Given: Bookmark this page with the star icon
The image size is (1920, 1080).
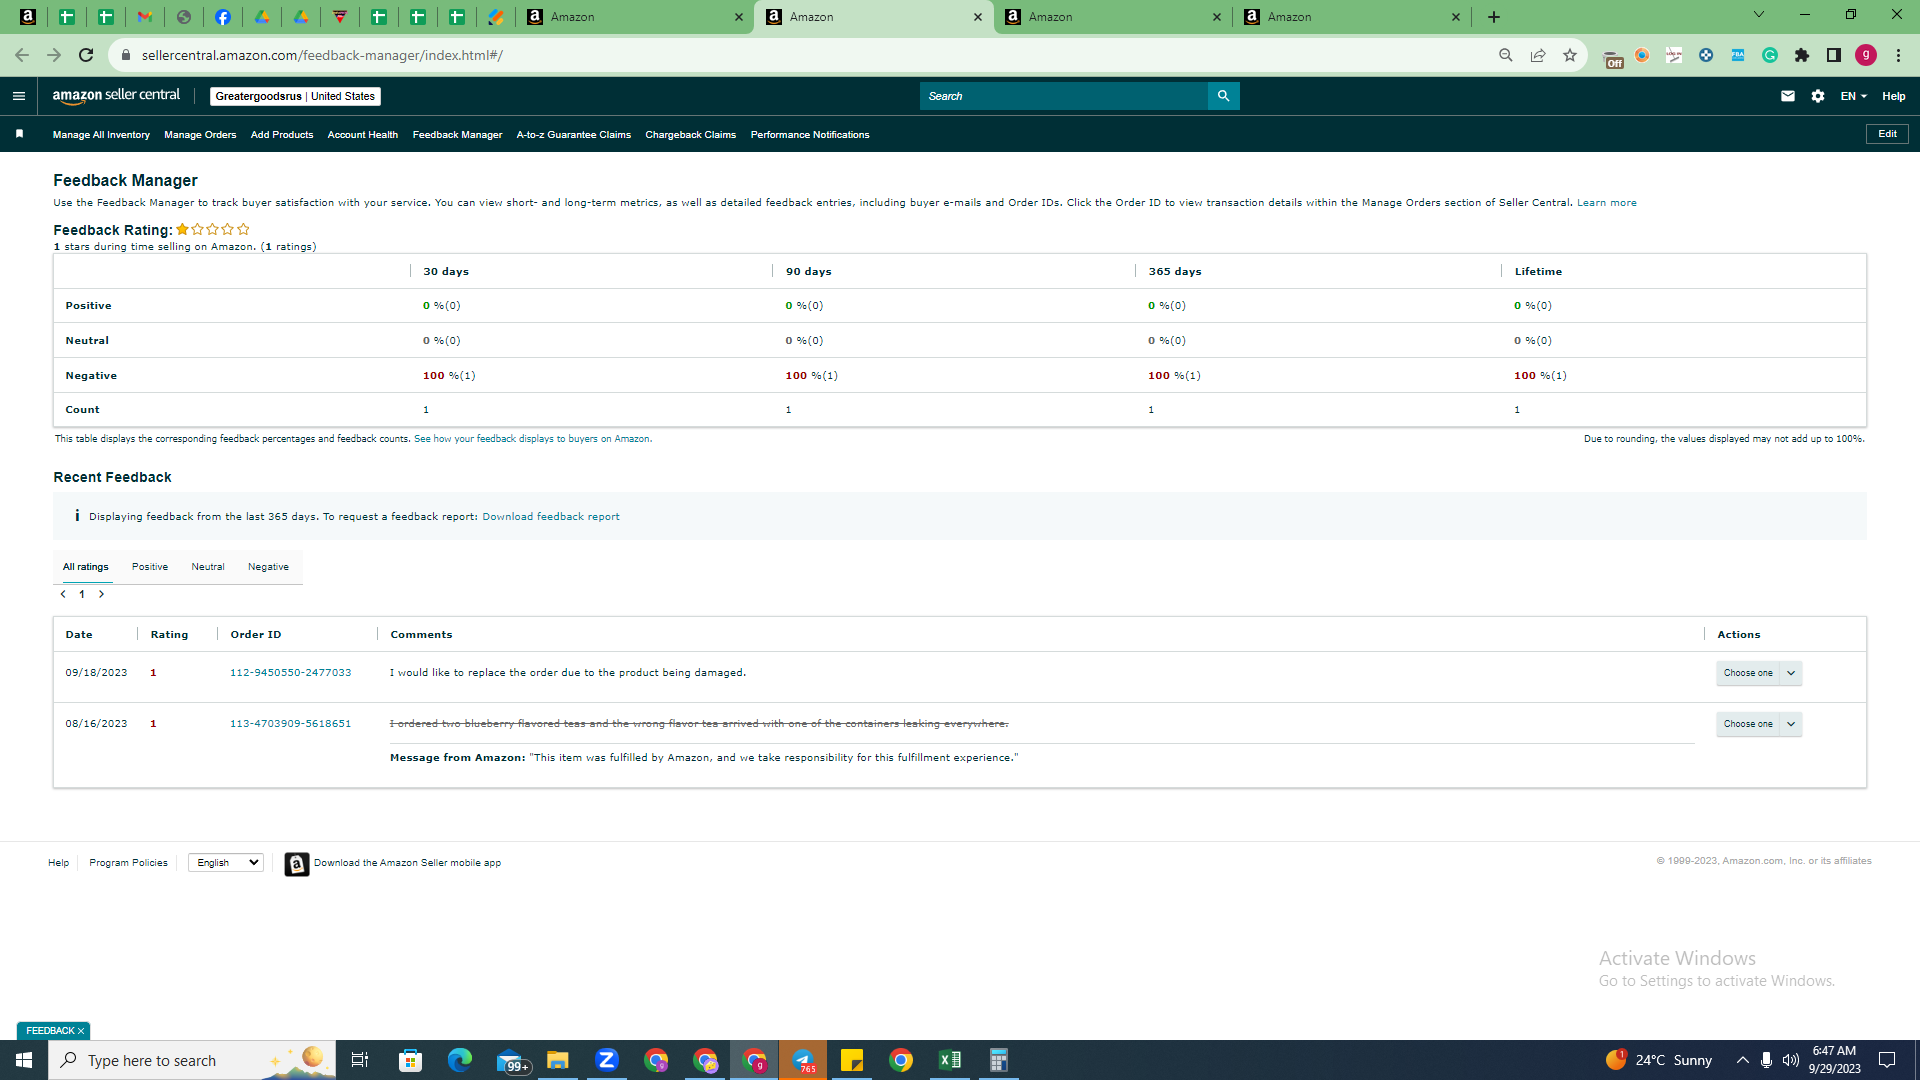Looking at the screenshot, I should (1570, 55).
